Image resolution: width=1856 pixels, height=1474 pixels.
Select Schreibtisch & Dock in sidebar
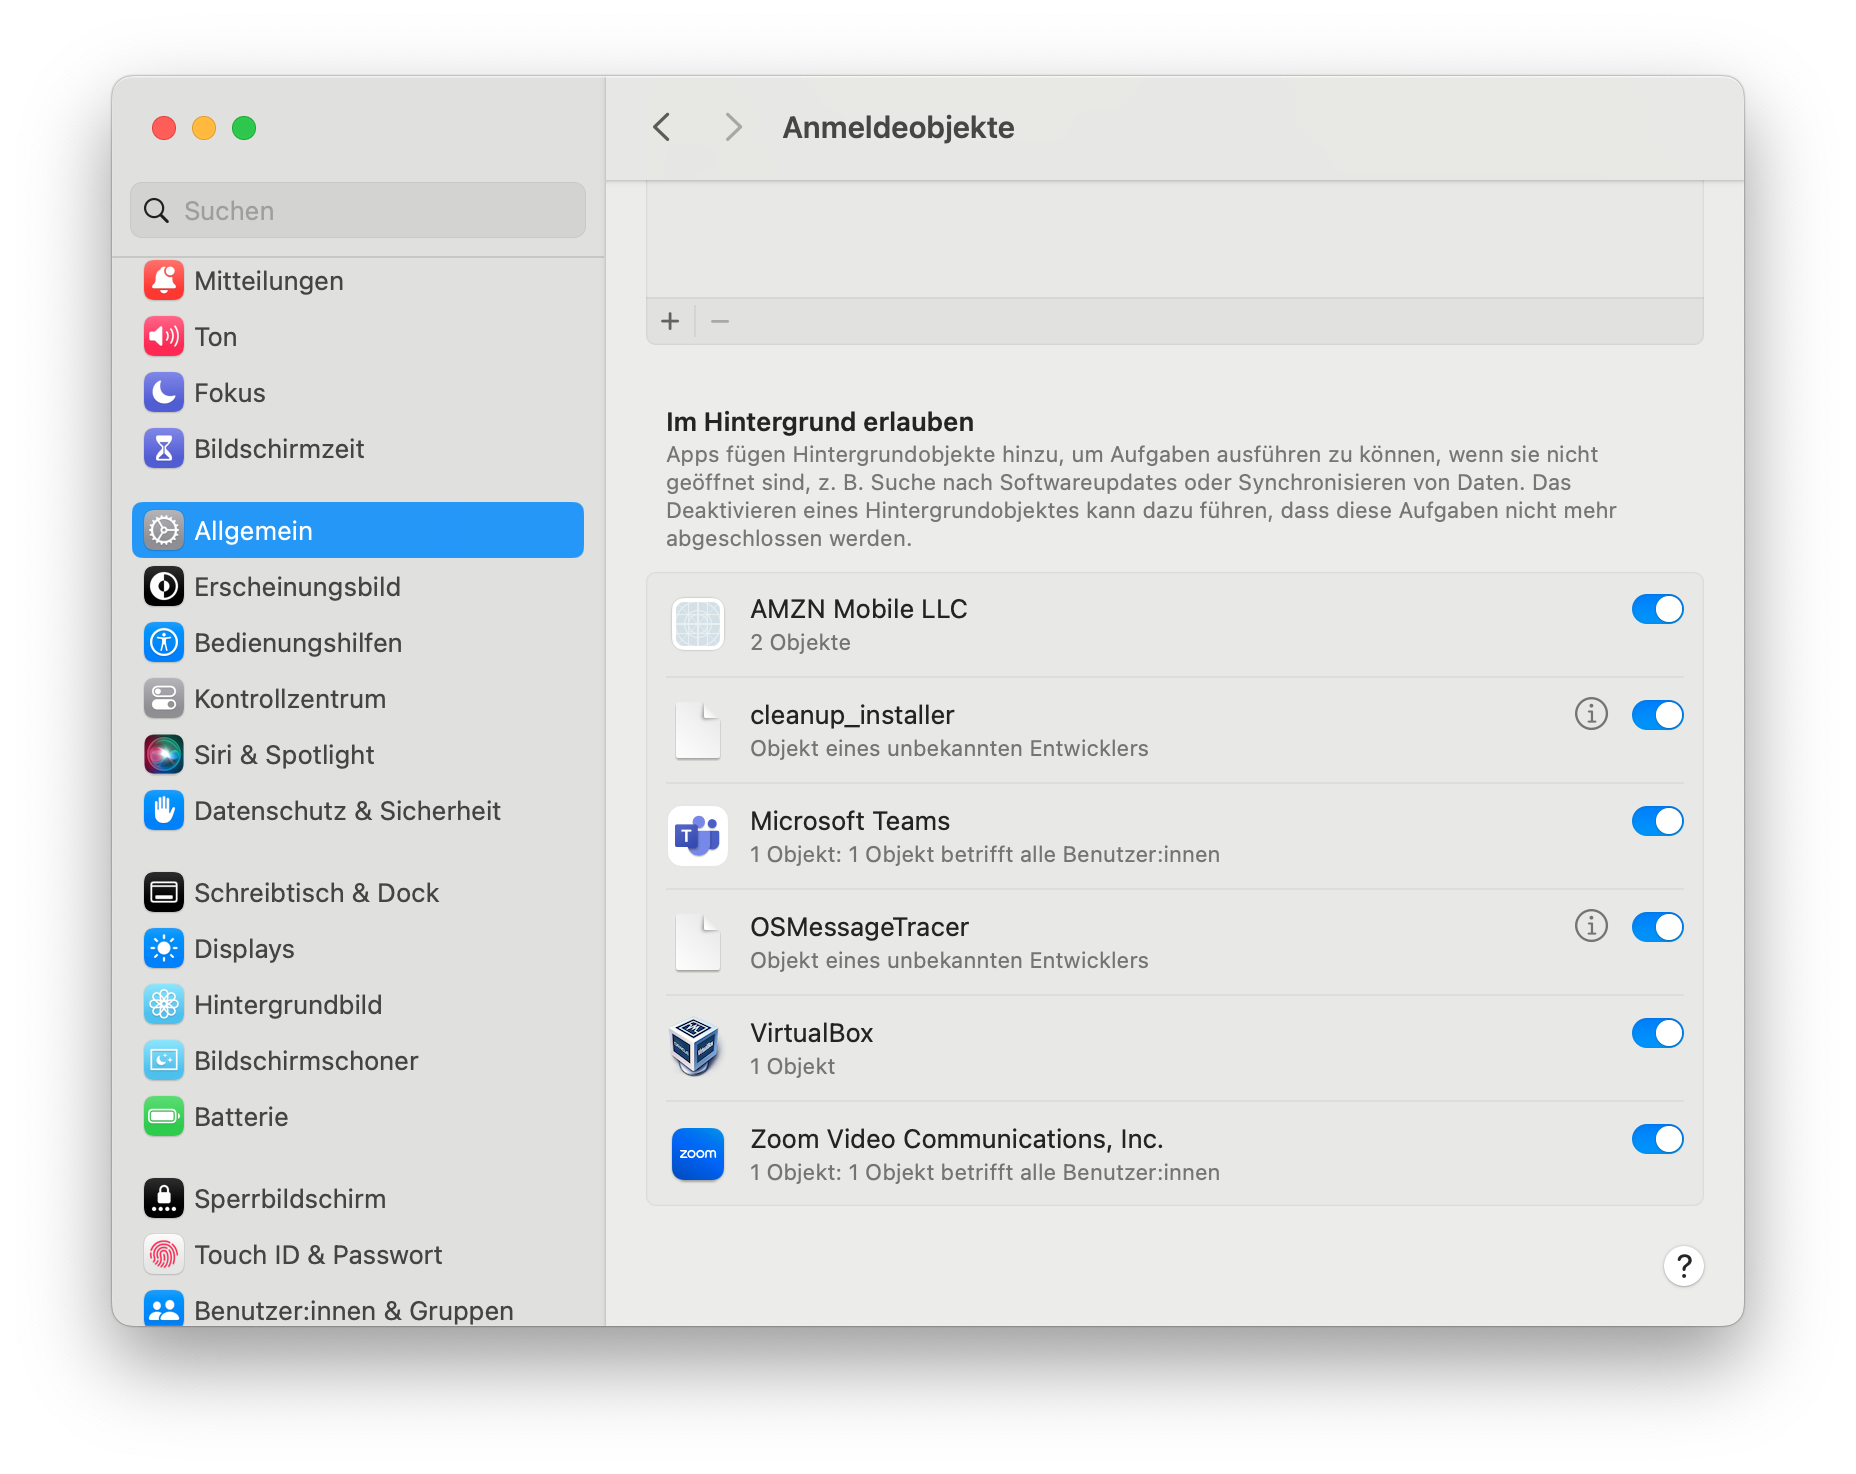click(x=316, y=893)
